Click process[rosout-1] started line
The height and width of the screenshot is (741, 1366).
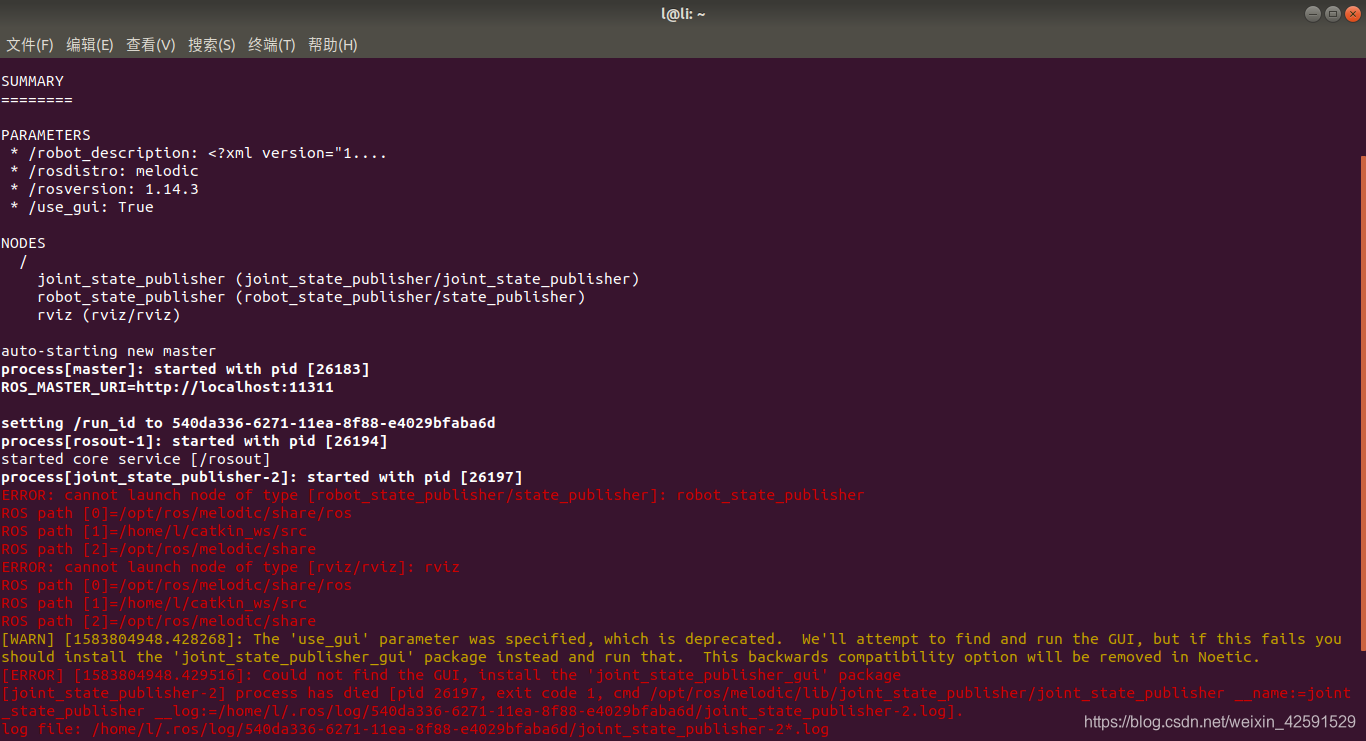click(194, 441)
